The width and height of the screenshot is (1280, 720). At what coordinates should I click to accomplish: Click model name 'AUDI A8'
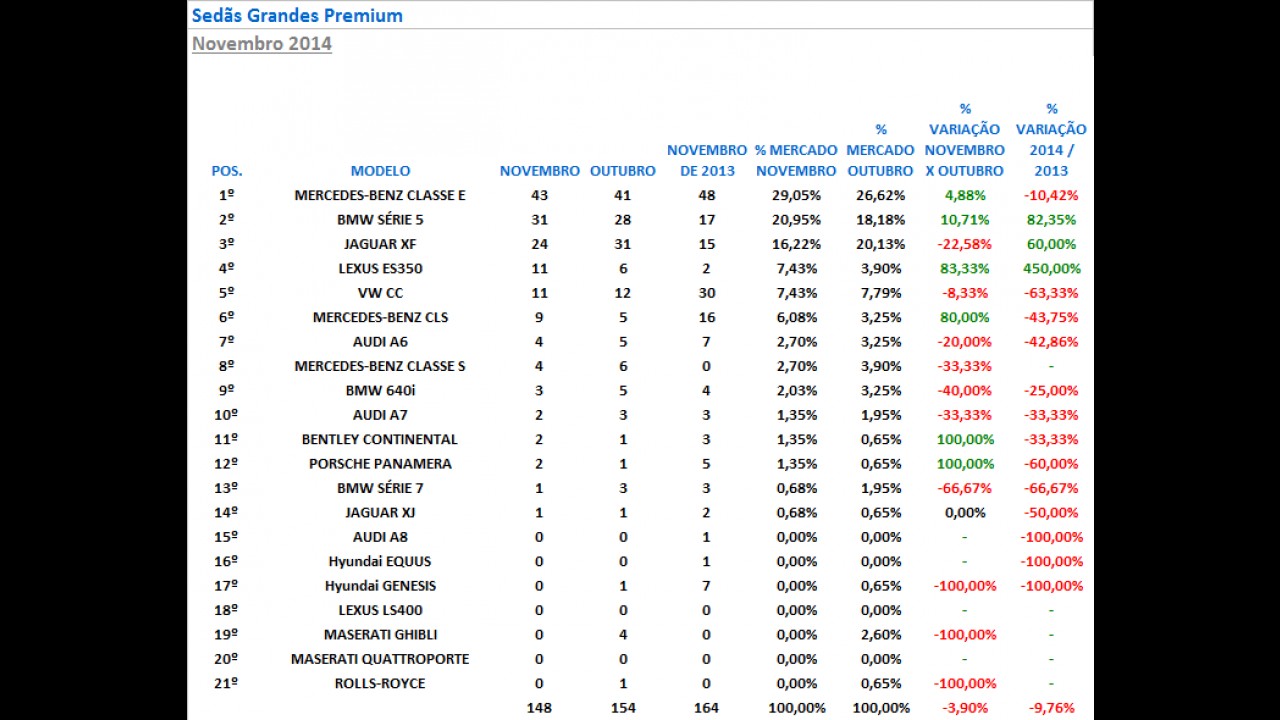[x=380, y=537]
